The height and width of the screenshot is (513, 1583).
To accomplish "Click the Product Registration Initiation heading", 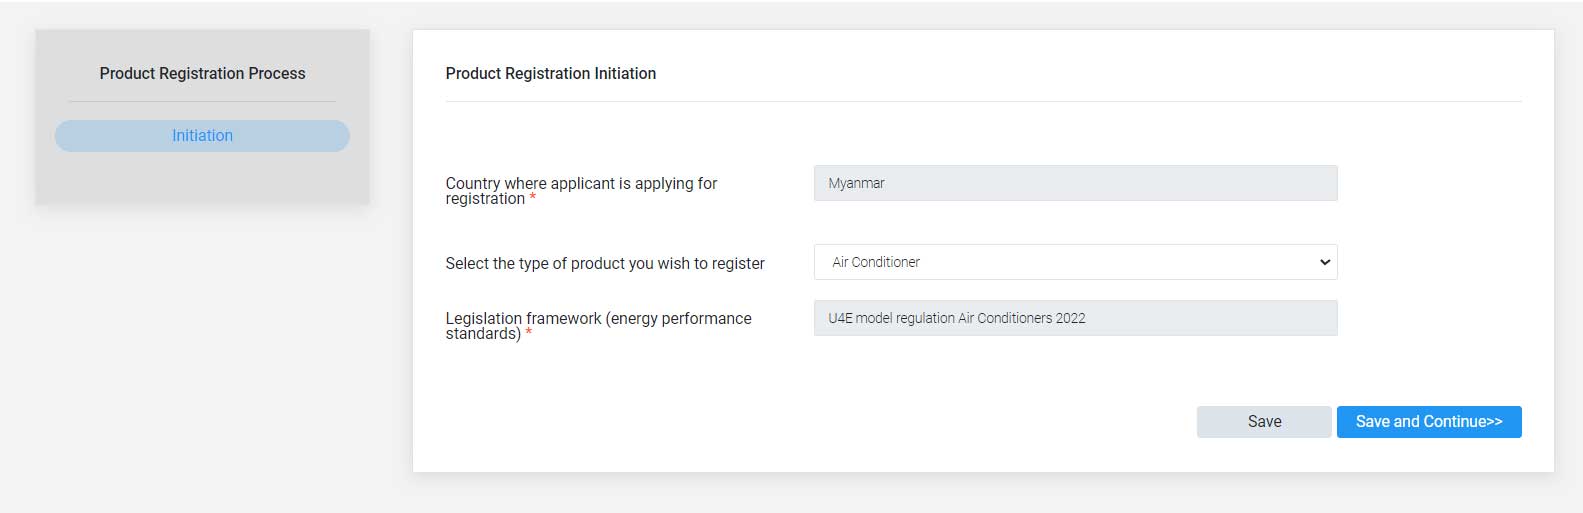I will 551,73.
